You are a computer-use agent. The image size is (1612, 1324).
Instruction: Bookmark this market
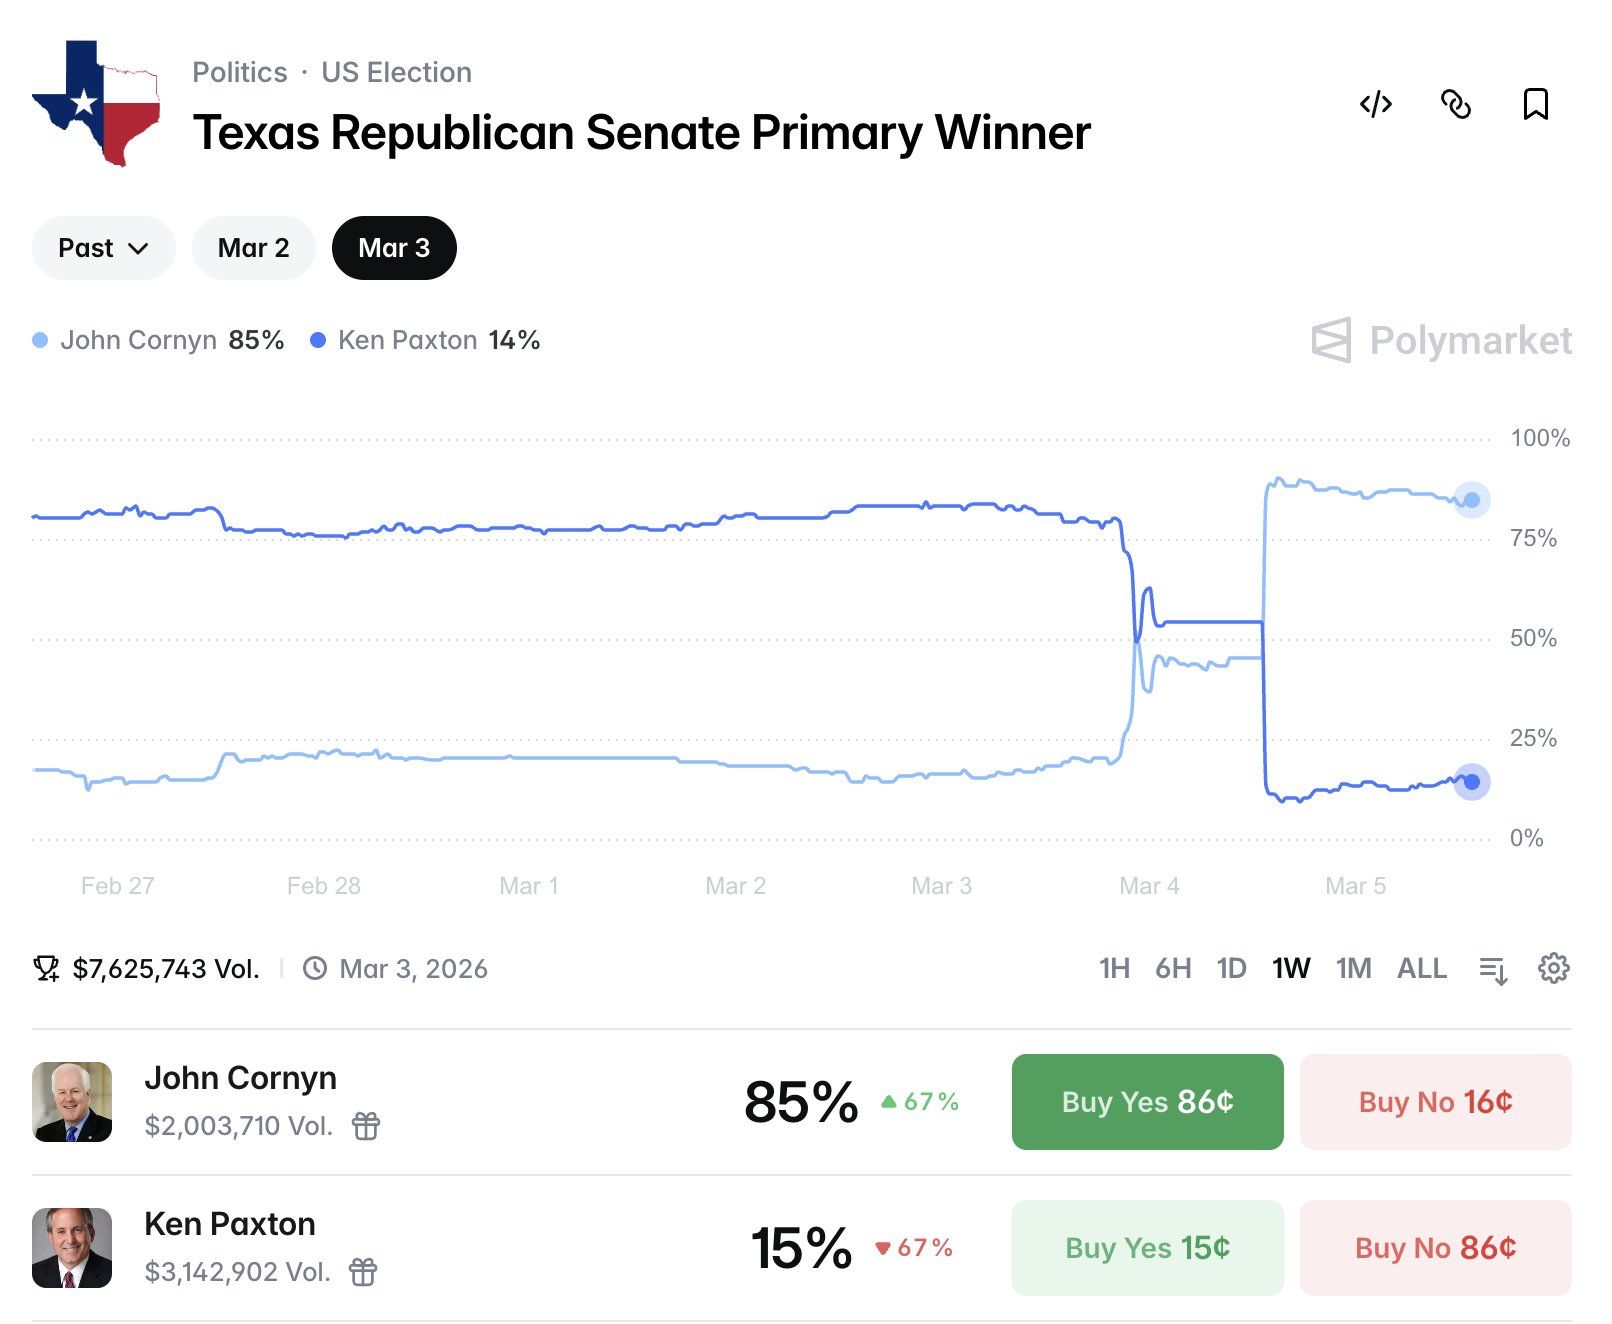click(1535, 104)
